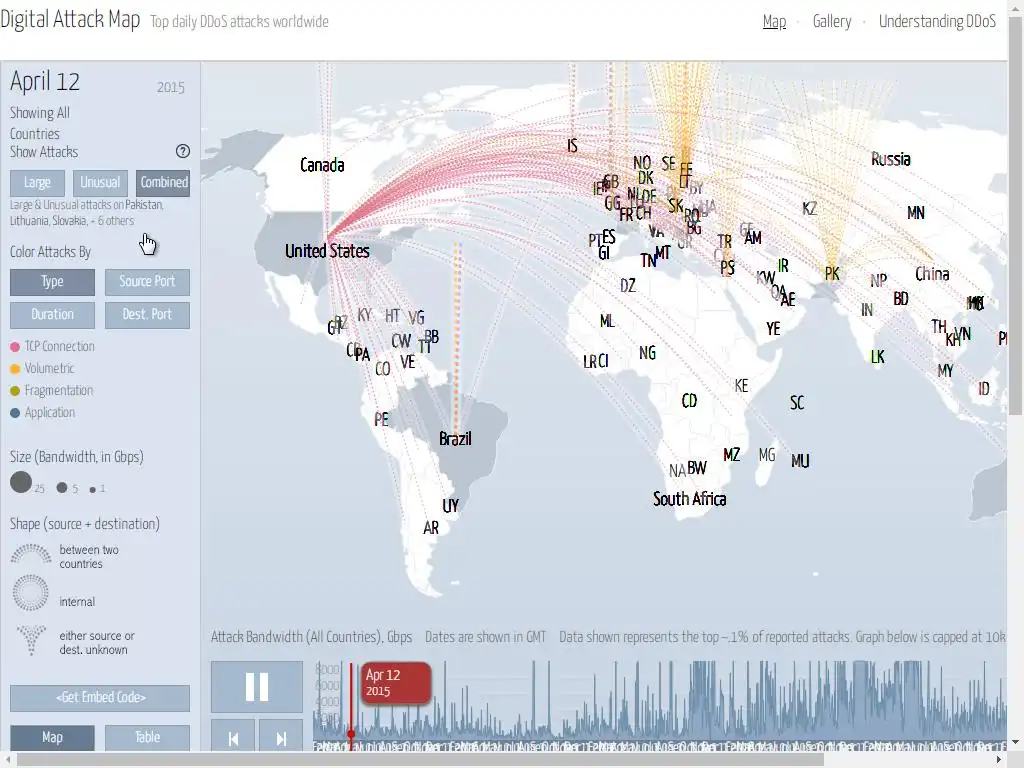
Task: Select the Unusual attacks filter
Action: [x=100, y=183]
